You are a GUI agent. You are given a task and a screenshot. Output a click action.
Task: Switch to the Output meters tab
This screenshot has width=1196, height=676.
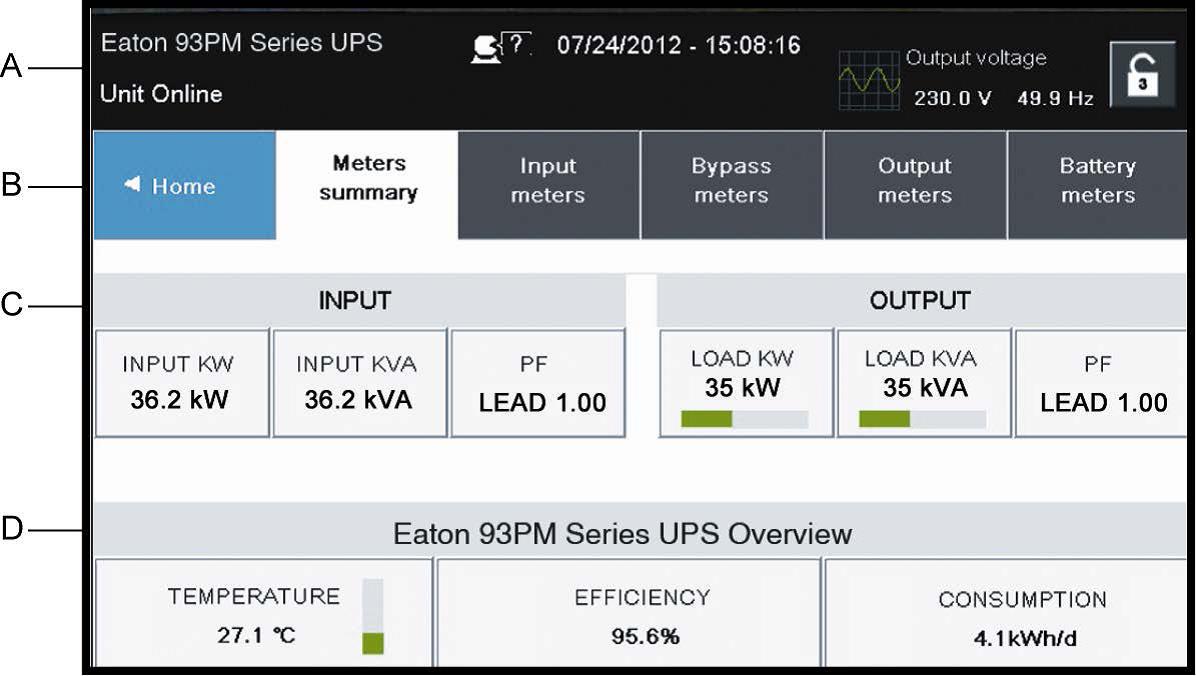(x=915, y=185)
